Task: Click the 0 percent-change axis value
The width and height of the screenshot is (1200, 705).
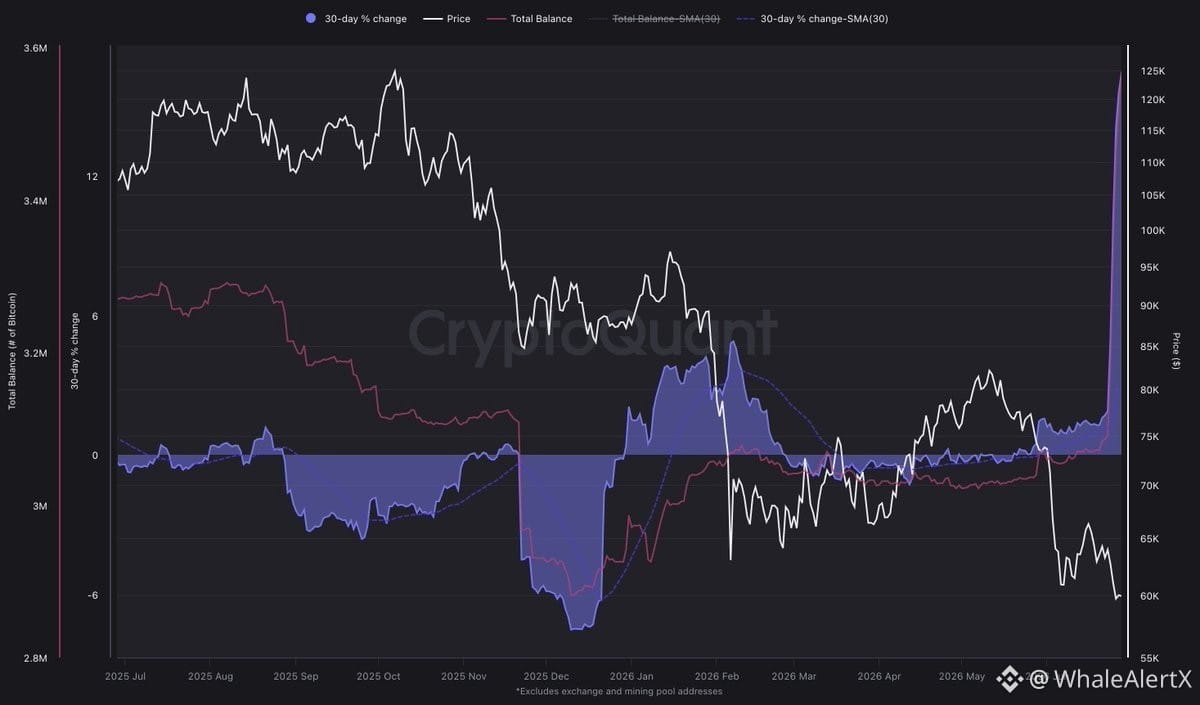Action: click(x=94, y=456)
